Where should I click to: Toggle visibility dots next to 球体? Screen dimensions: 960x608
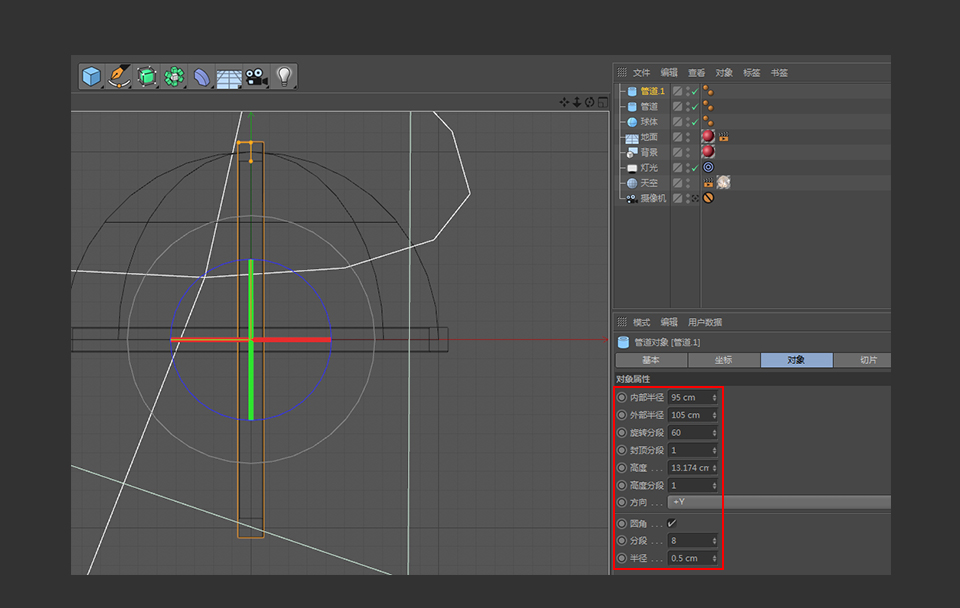click(x=687, y=121)
